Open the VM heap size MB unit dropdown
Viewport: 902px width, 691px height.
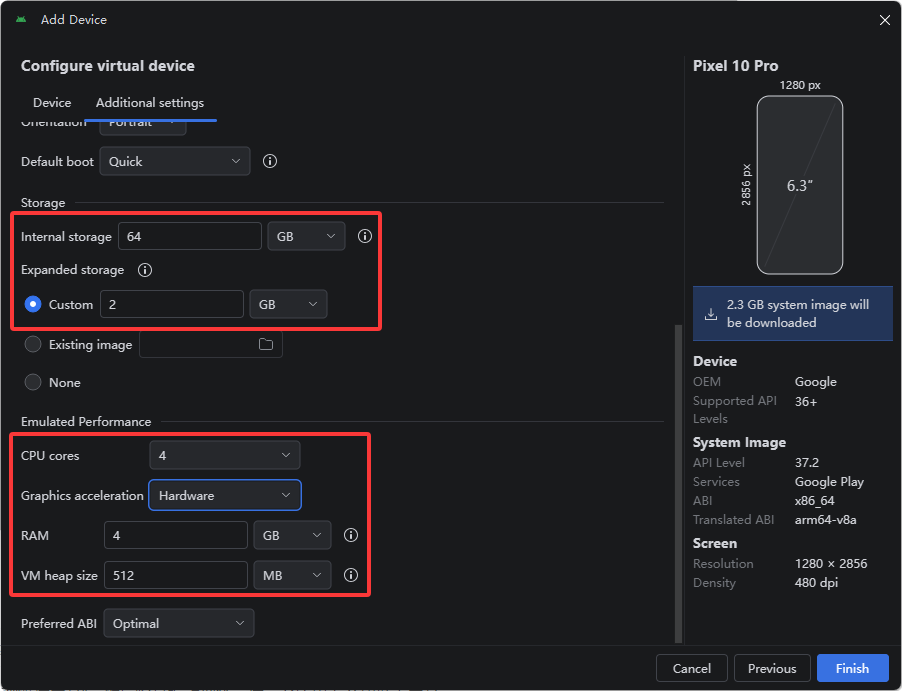click(x=292, y=575)
